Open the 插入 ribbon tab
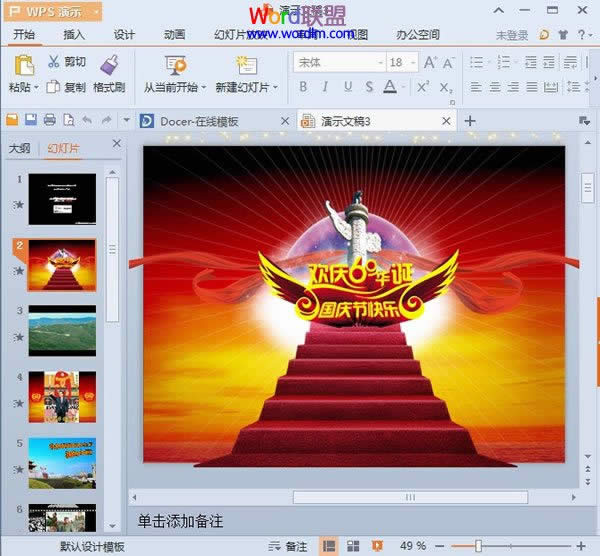 74,34
